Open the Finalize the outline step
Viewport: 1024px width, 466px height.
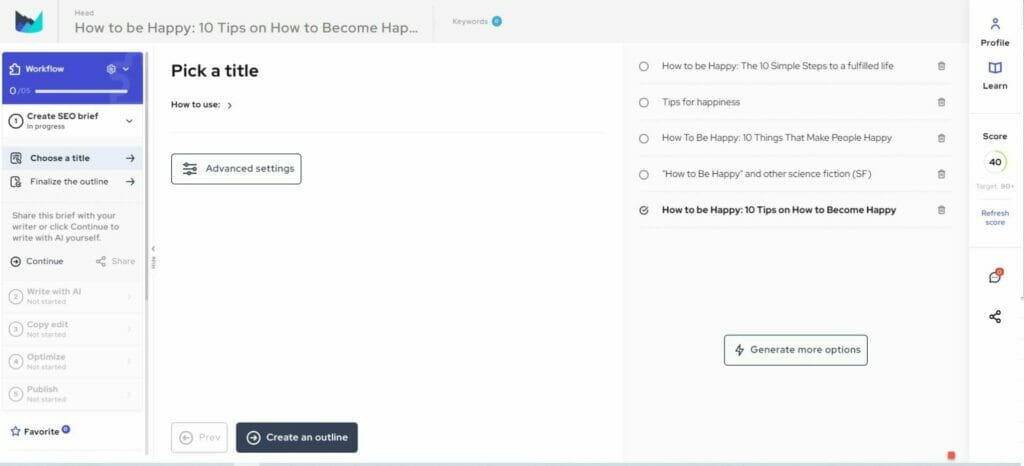click(x=72, y=181)
